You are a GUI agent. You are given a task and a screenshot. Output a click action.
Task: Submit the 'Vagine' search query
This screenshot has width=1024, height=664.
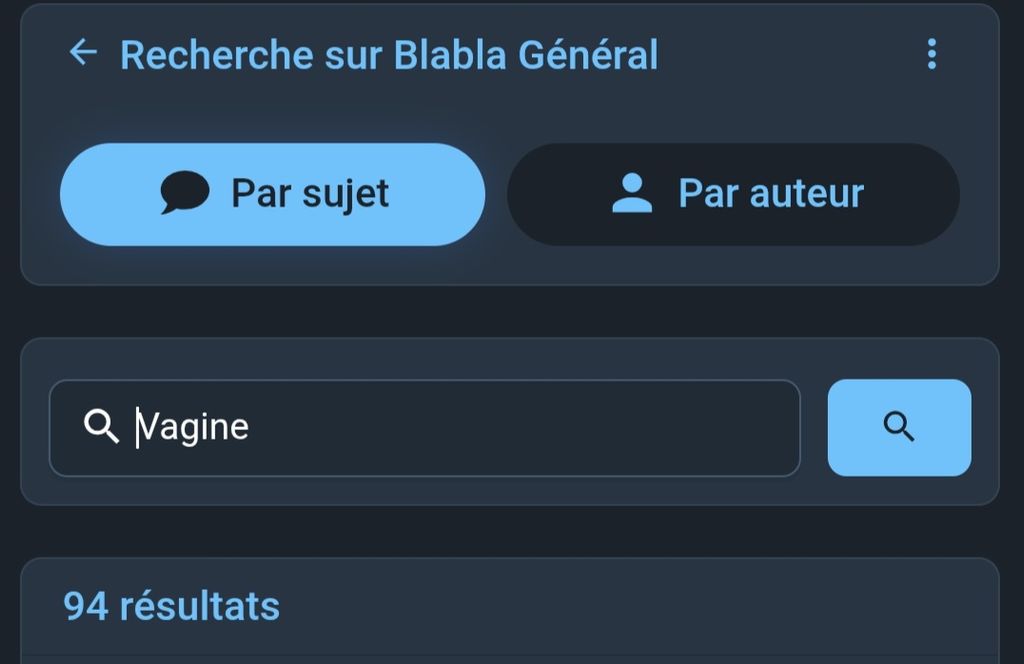click(899, 428)
